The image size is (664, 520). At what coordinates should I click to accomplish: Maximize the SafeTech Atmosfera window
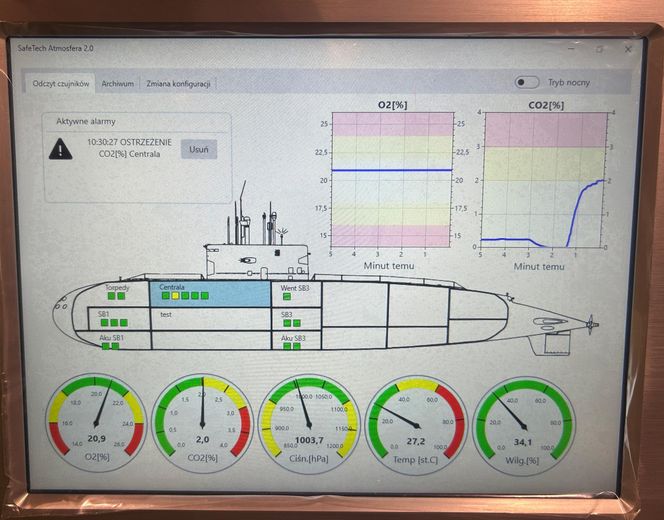tap(600, 49)
